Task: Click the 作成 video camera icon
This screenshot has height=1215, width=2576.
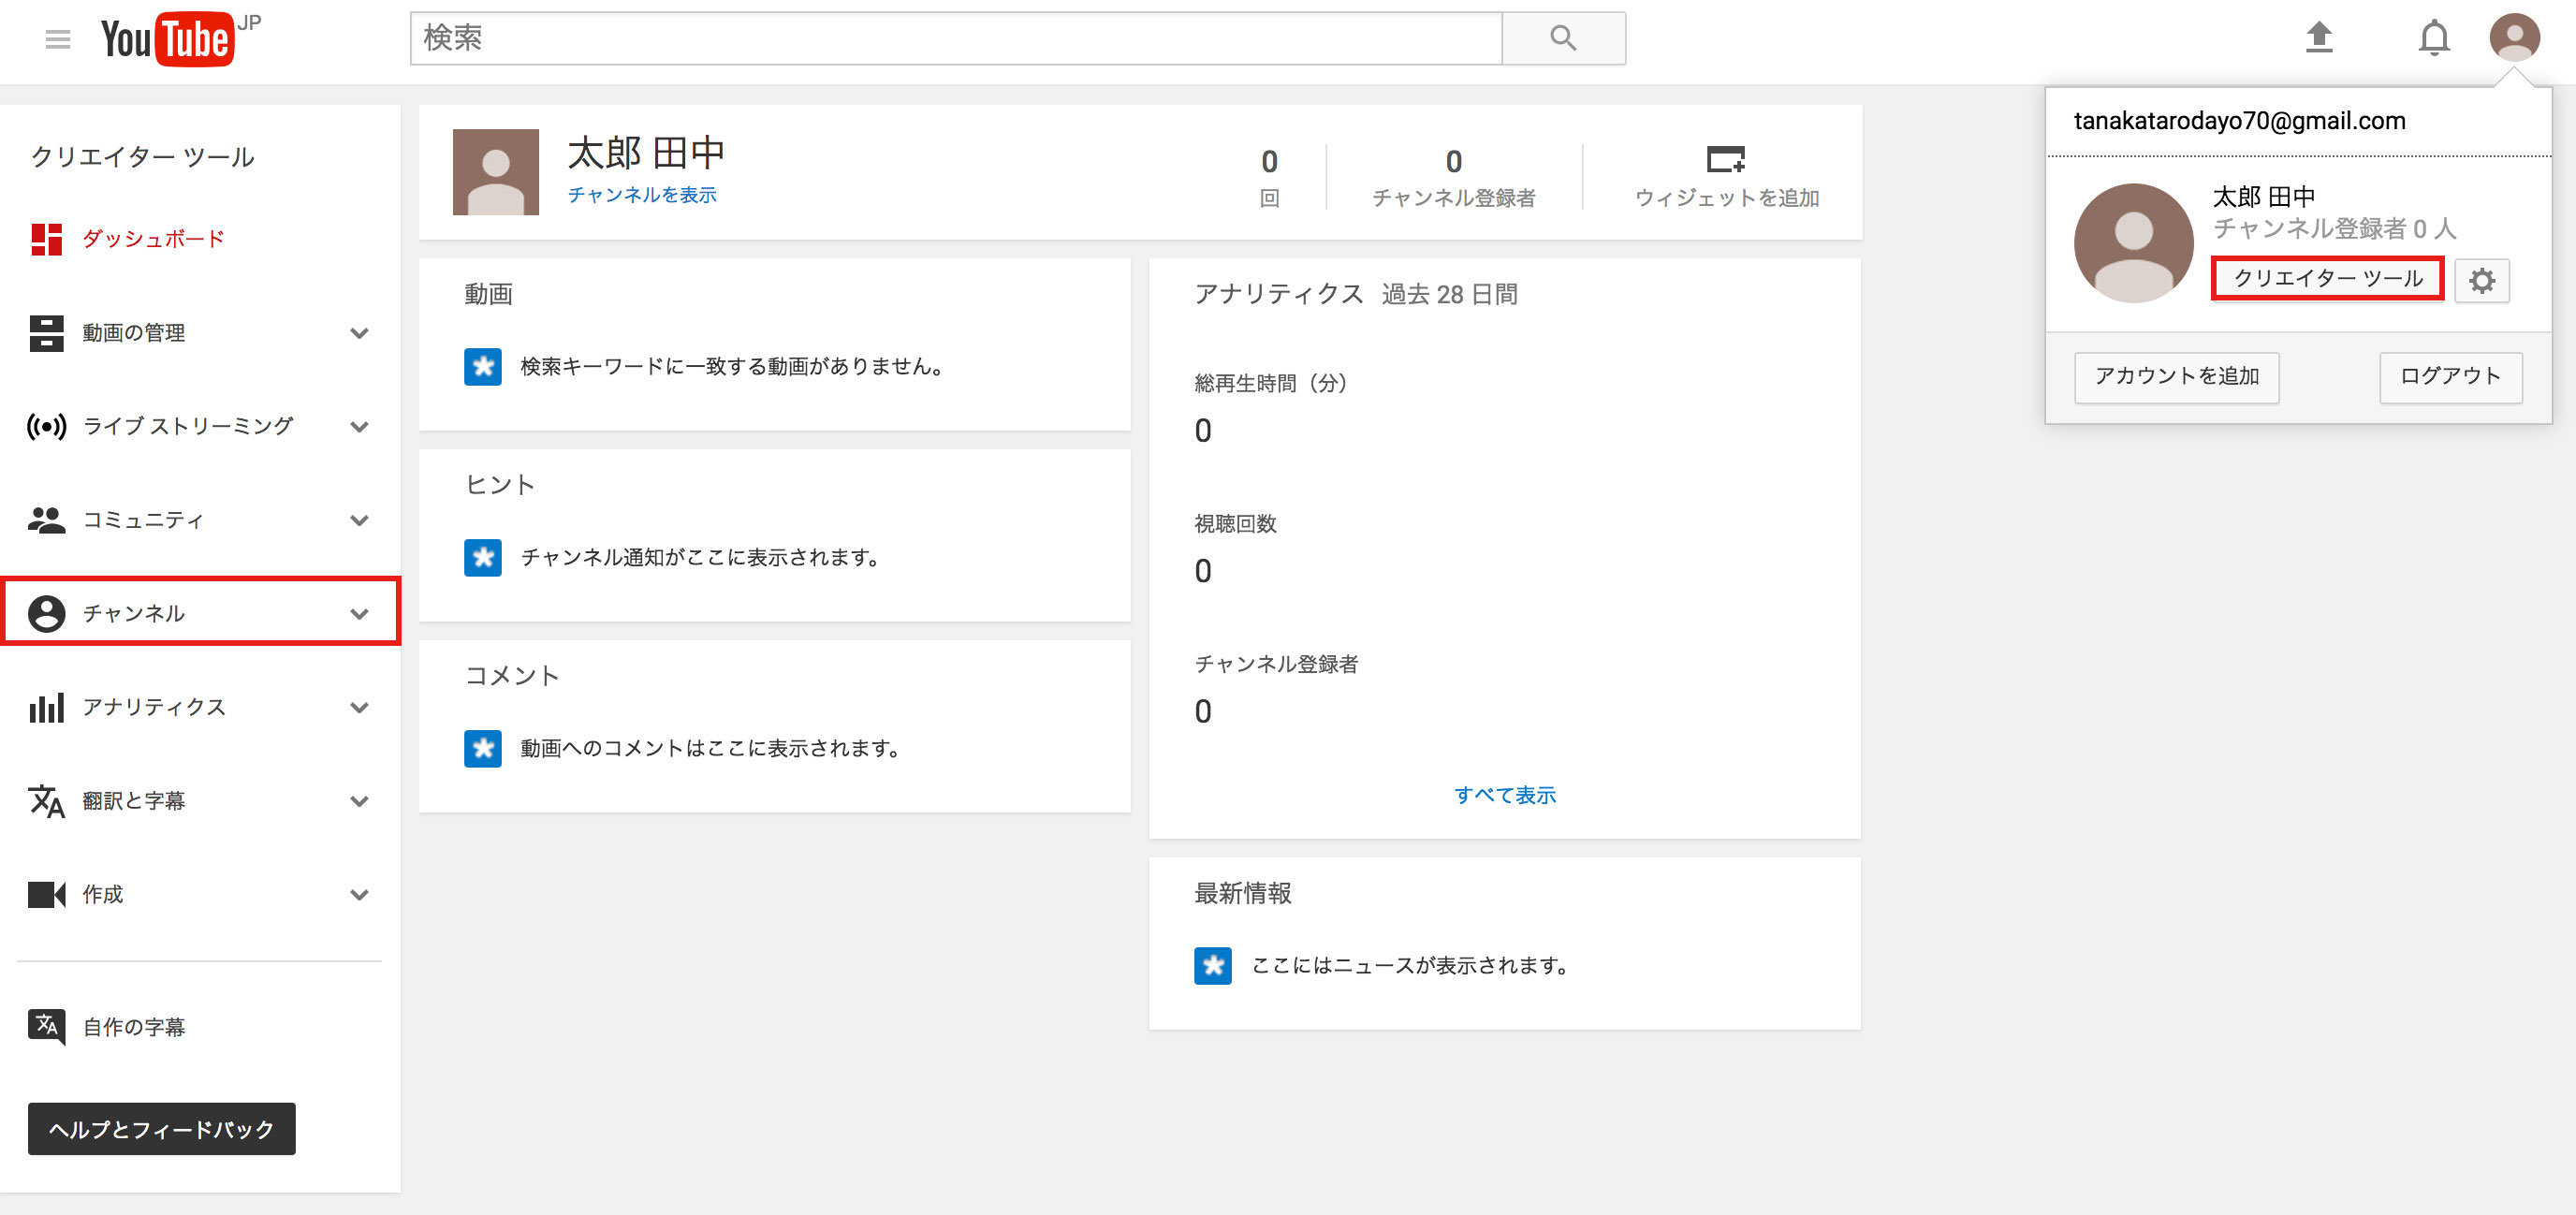Action: [46, 895]
